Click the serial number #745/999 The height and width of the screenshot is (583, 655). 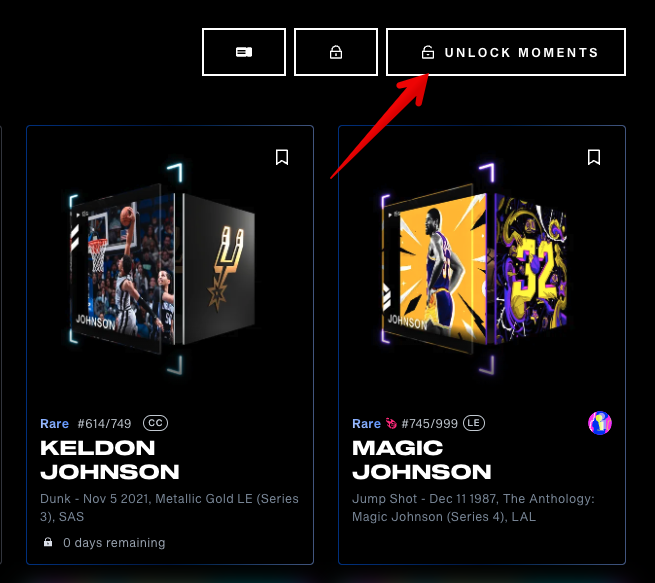point(429,423)
